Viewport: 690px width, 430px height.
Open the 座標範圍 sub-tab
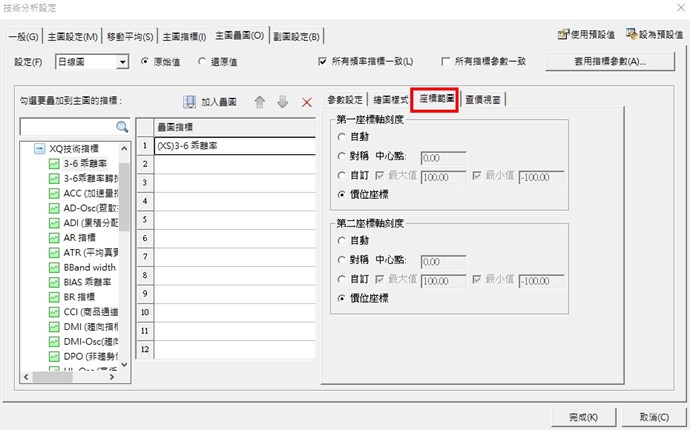click(436, 99)
